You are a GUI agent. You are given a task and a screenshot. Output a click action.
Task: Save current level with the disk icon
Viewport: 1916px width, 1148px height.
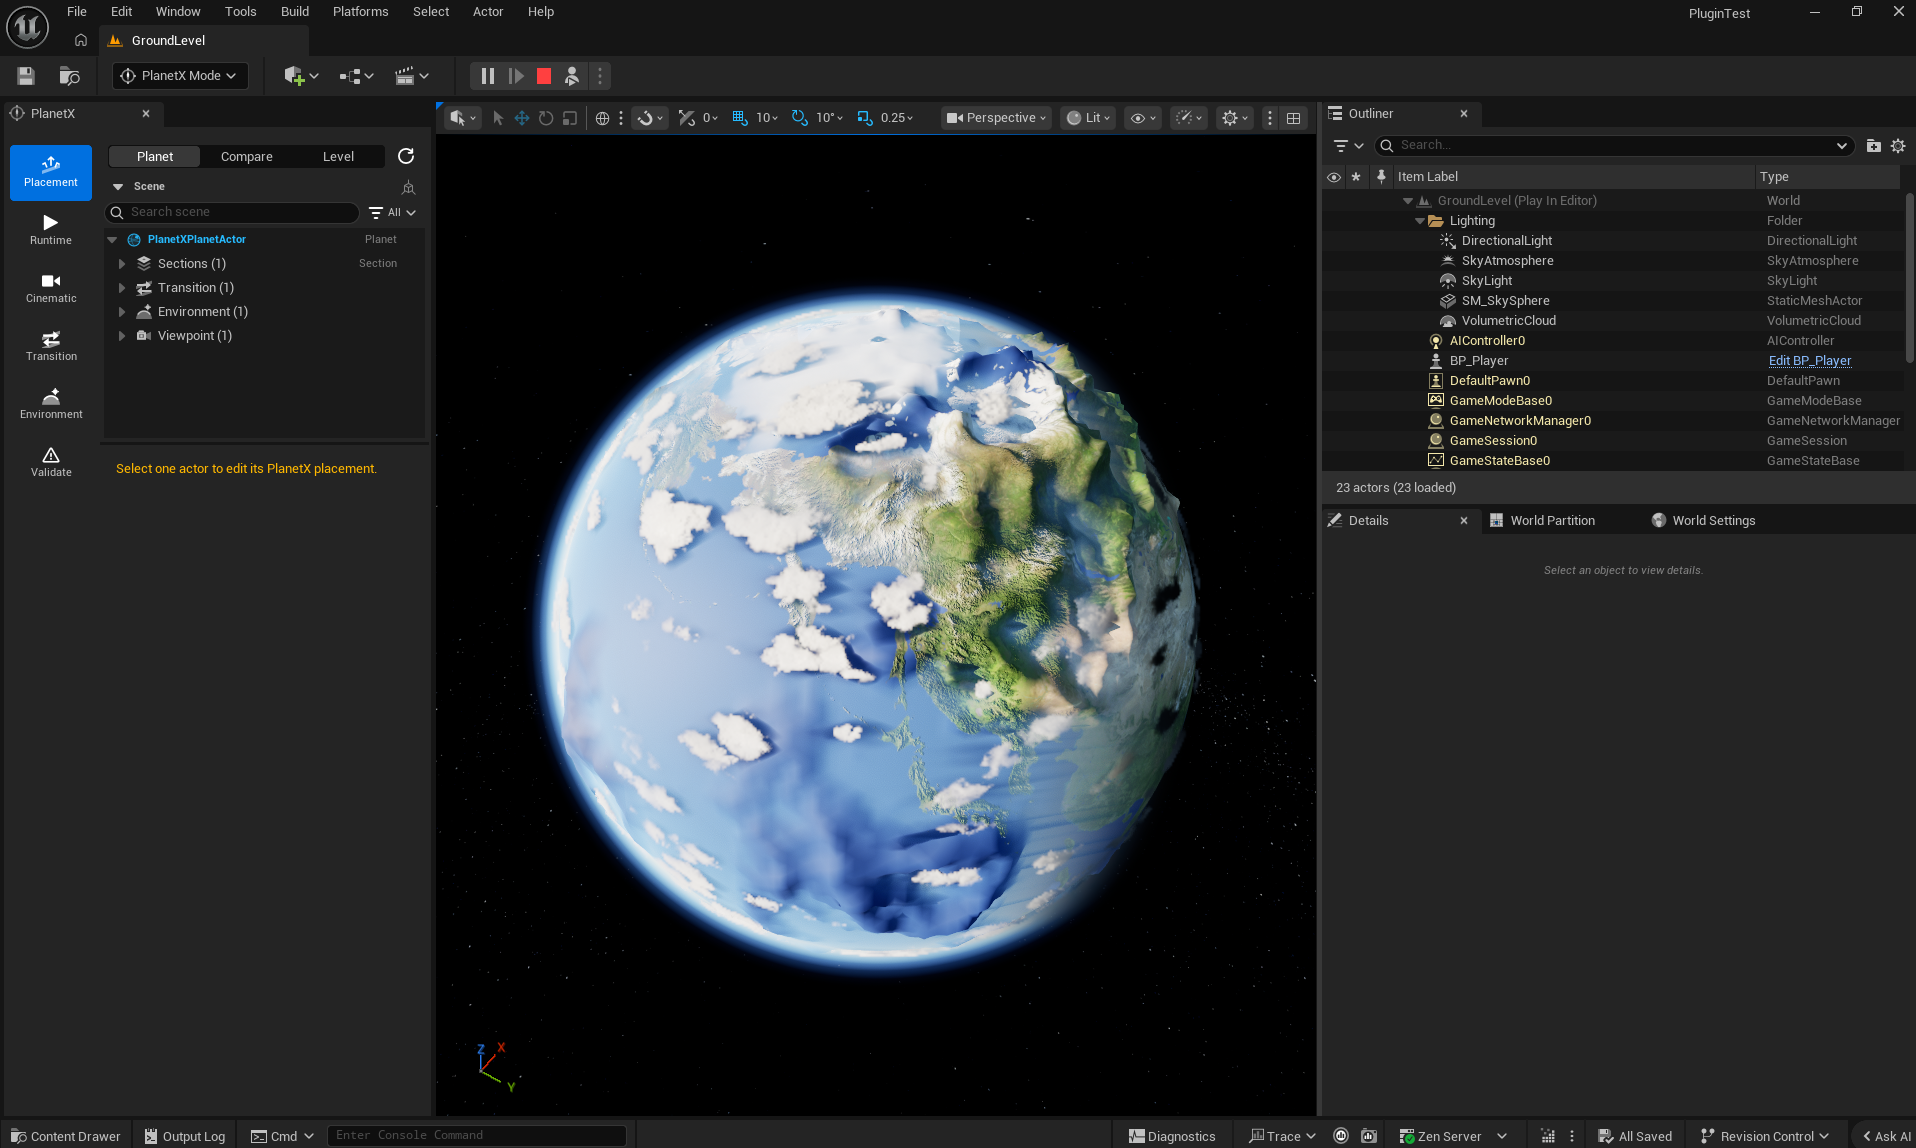[x=26, y=76]
